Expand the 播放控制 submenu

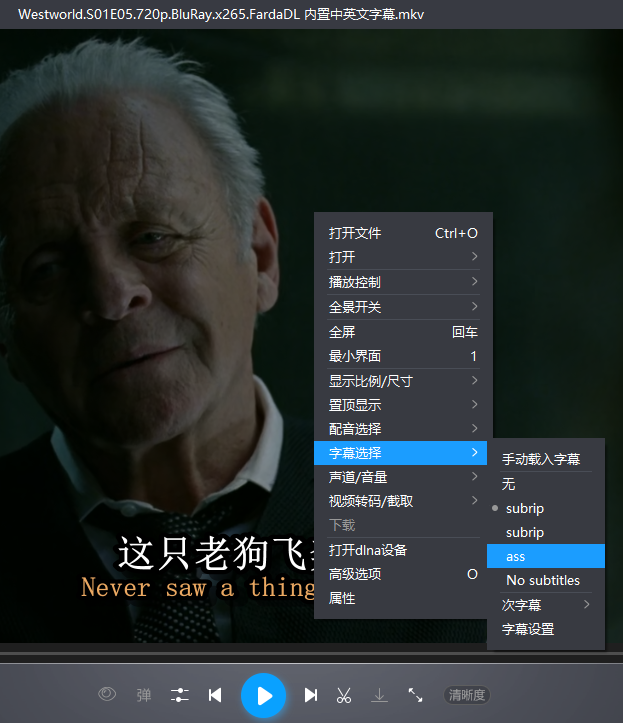pos(403,282)
